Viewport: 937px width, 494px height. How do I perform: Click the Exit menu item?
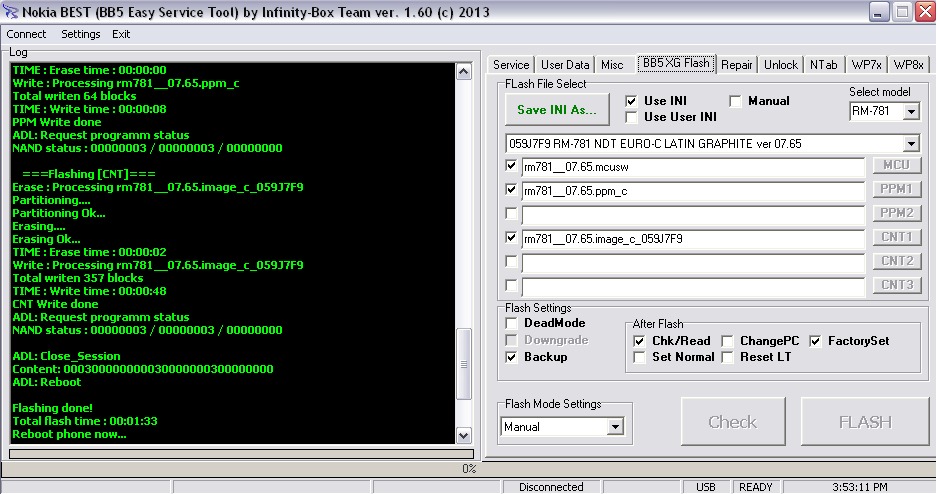tap(121, 34)
